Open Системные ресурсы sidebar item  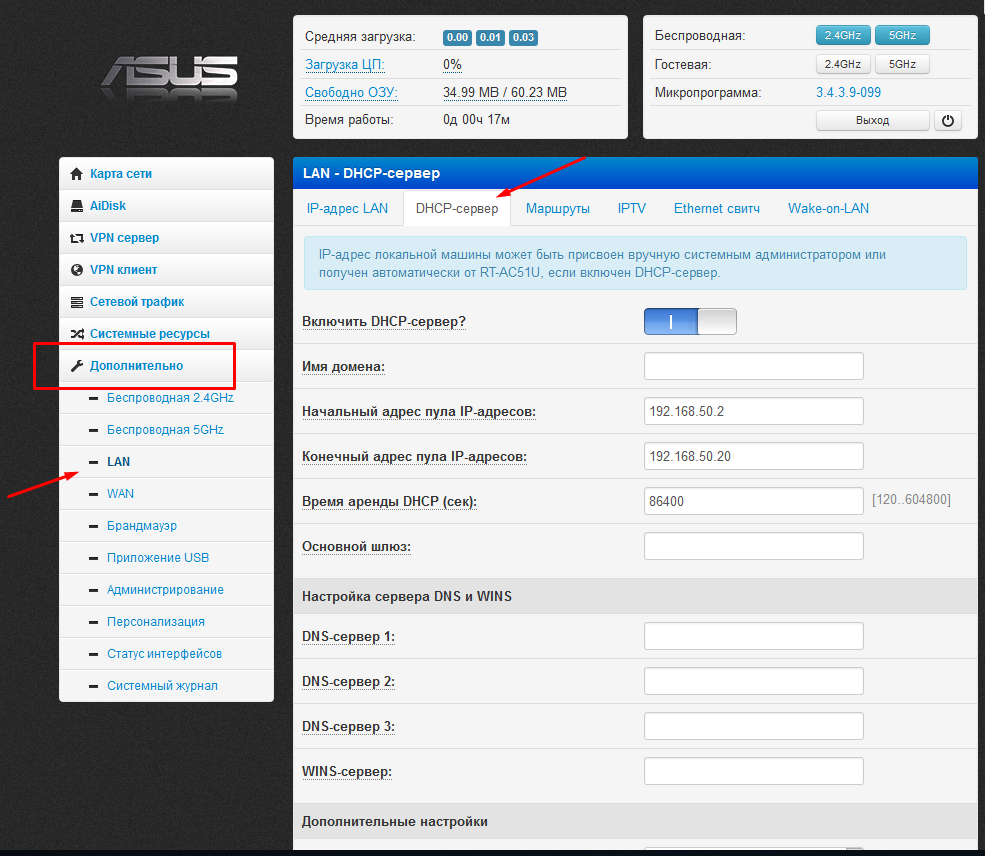(x=149, y=334)
